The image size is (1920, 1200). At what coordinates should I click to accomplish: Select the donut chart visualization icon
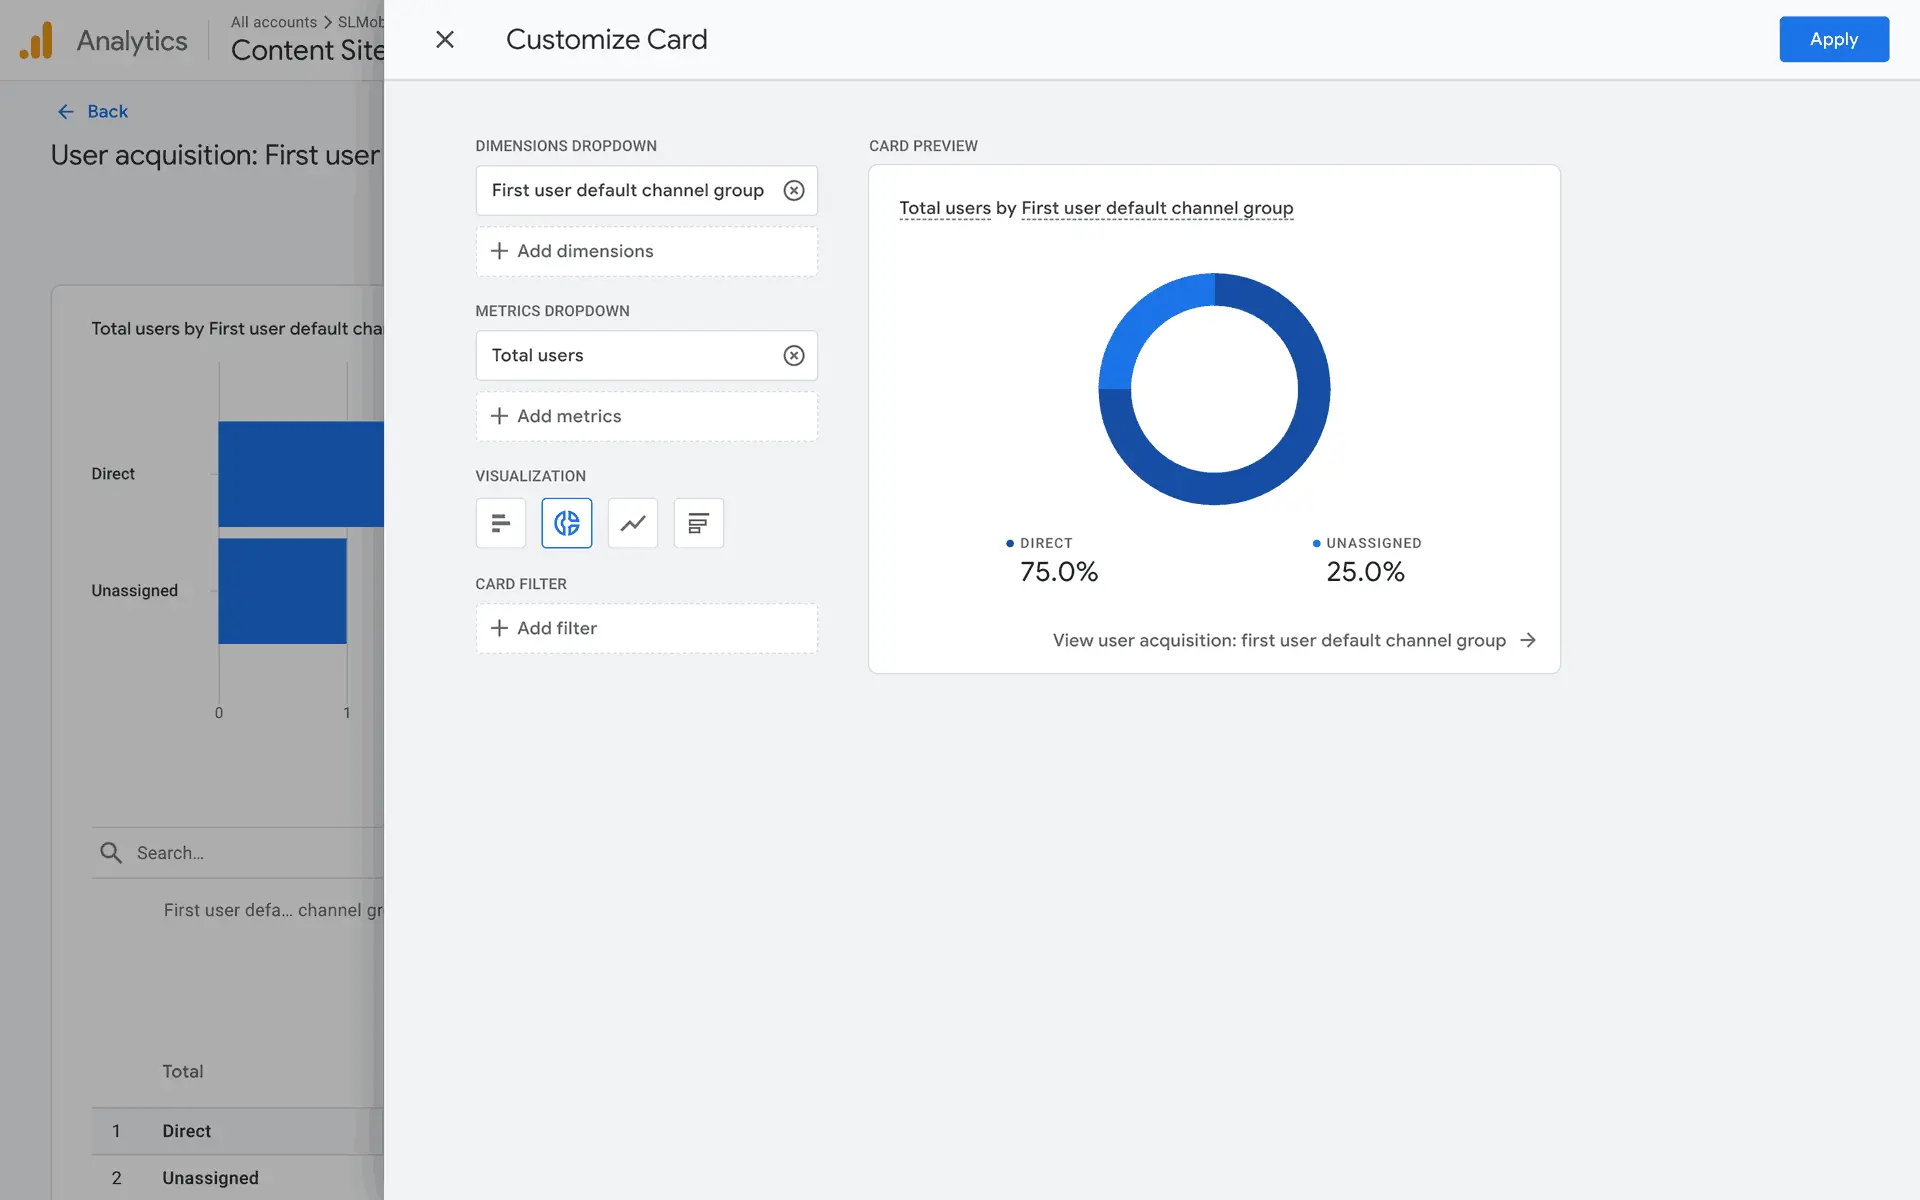pyautogui.click(x=566, y=523)
